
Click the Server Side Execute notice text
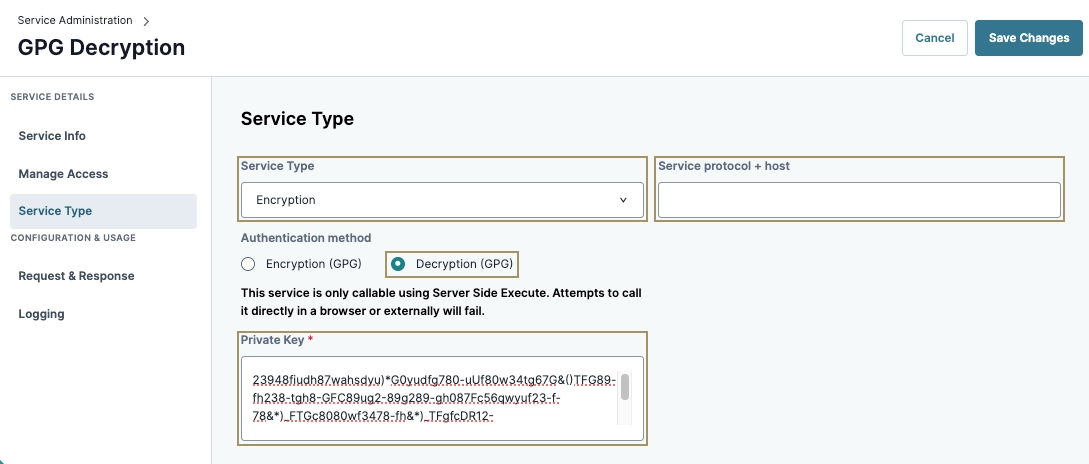click(441, 302)
